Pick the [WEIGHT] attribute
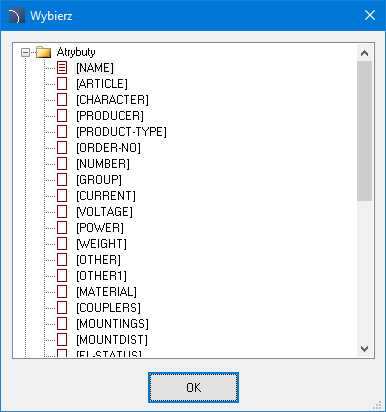This screenshot has height=412, width=386. pos(101,244)
